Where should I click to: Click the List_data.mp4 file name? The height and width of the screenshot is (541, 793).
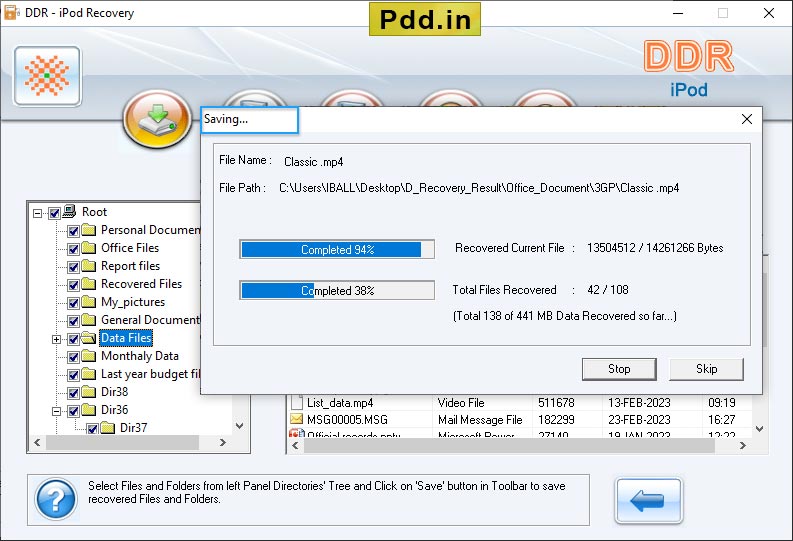coord(340,403)
